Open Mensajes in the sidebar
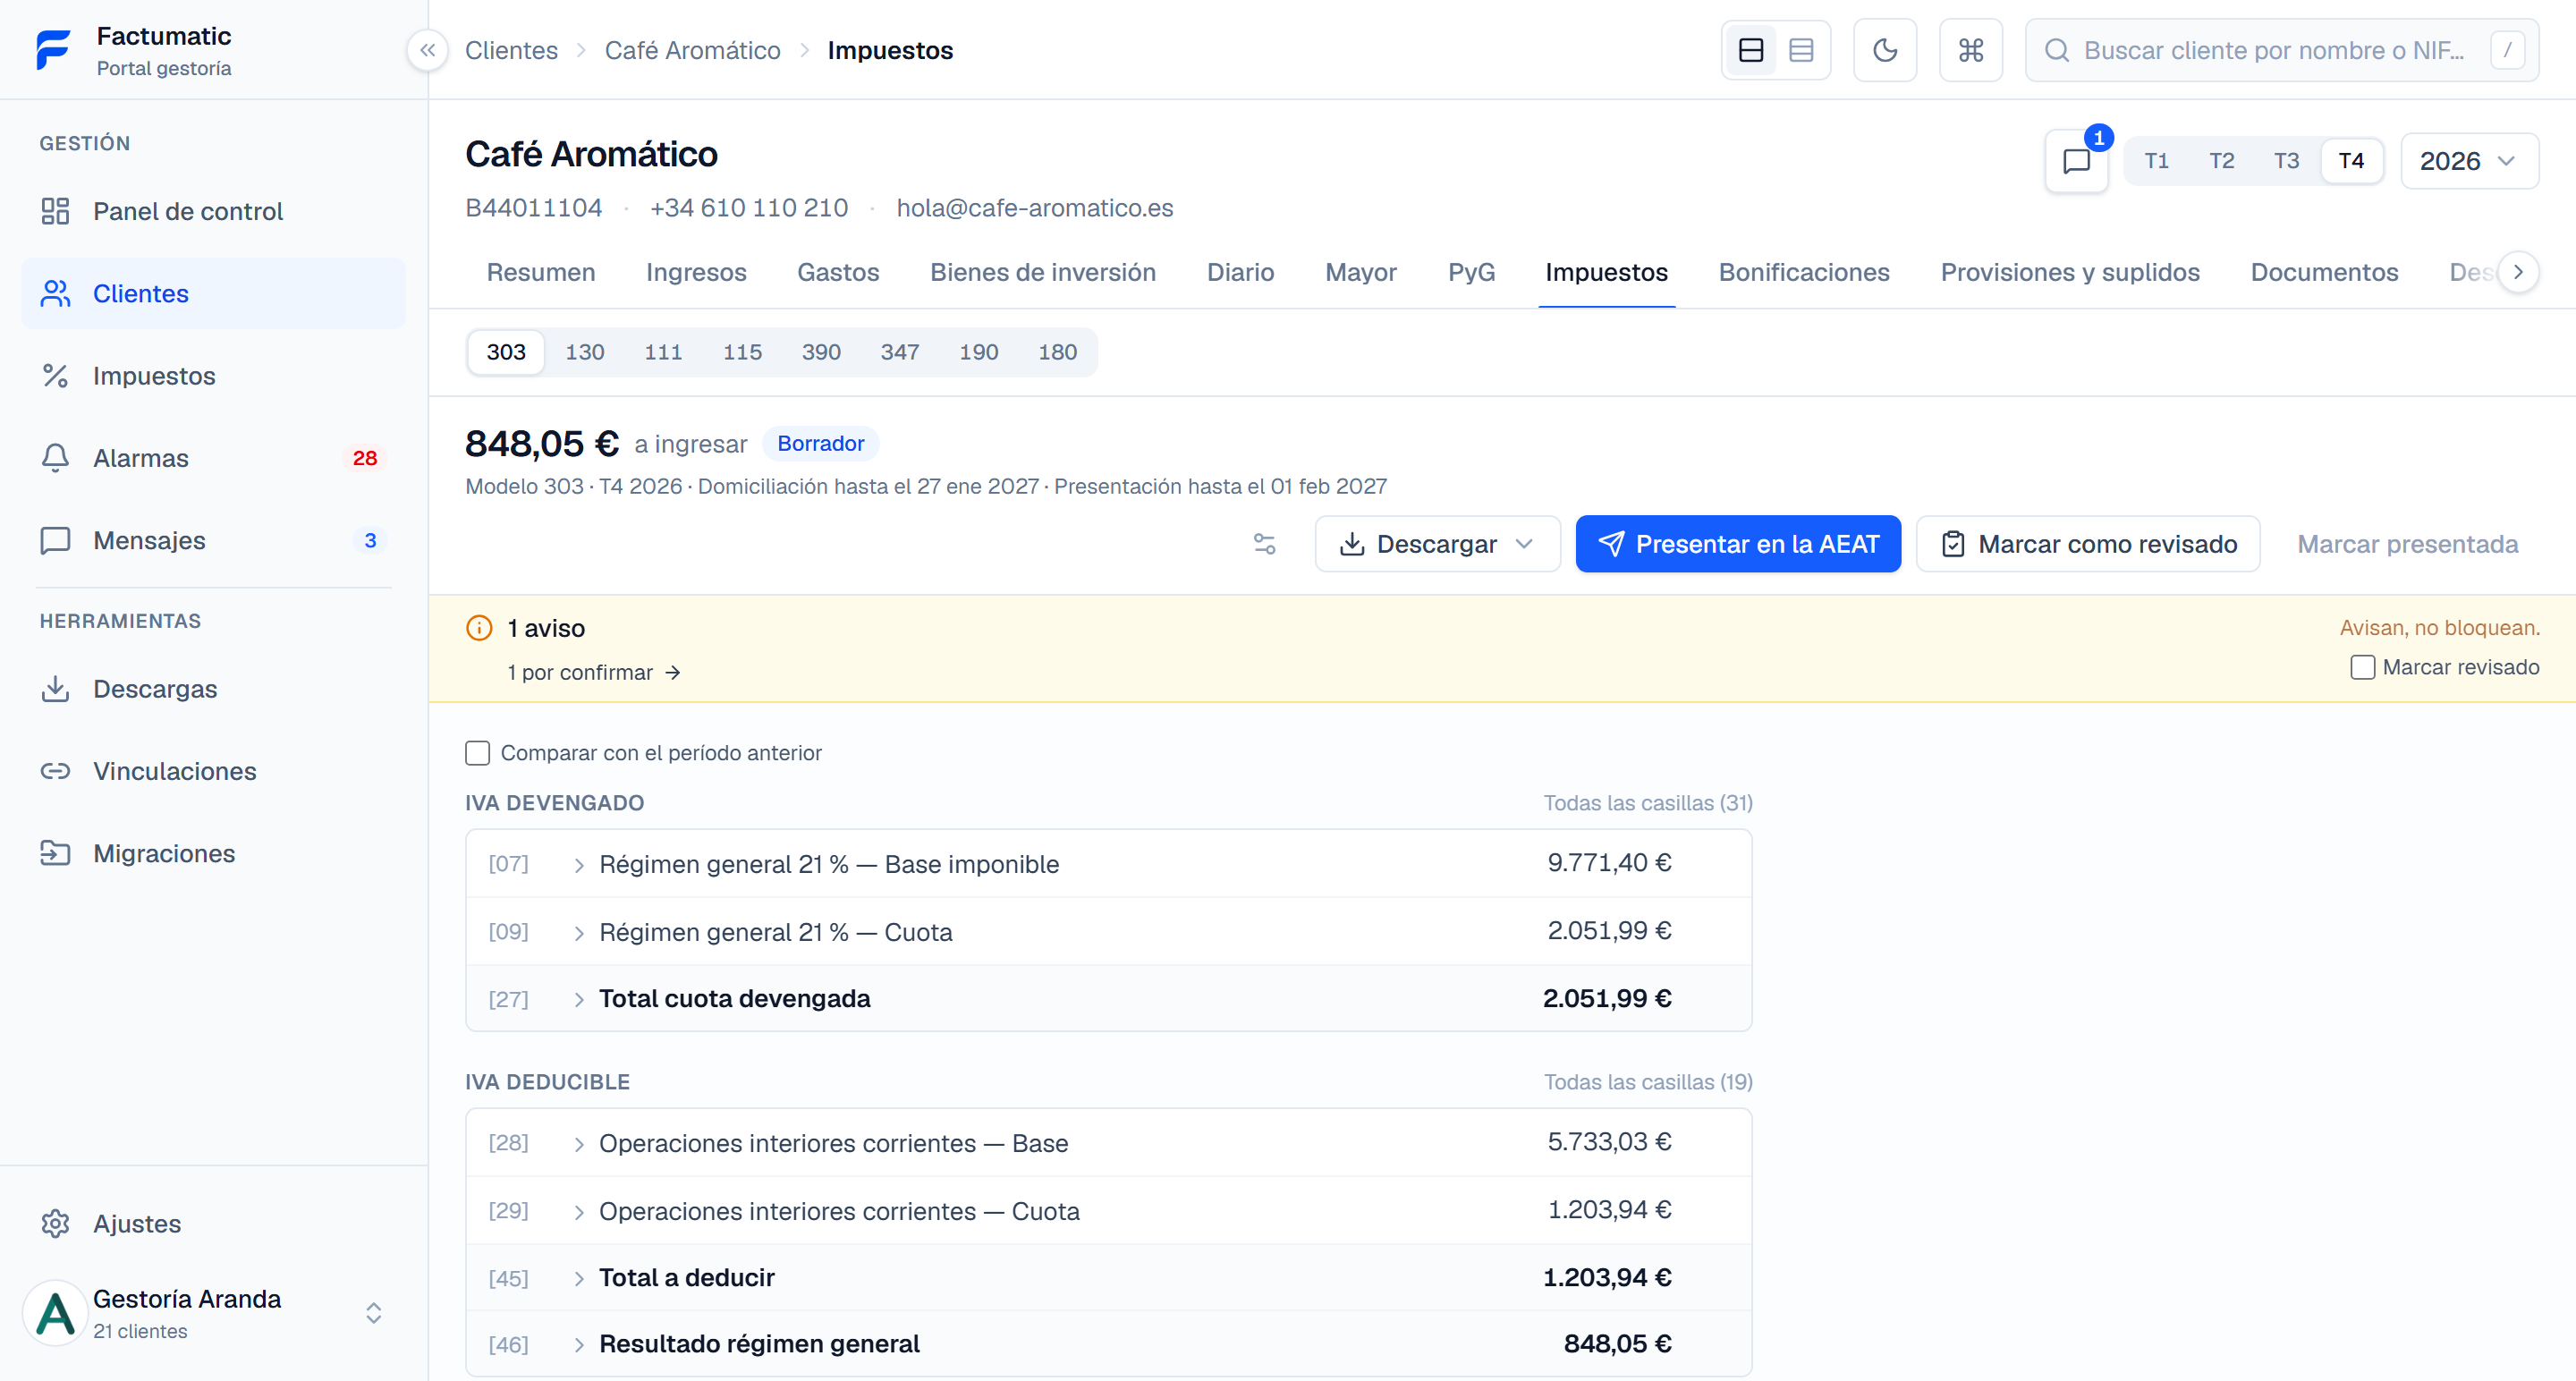The height and width of the screenshot is (1381, 2576). [214, 540]
